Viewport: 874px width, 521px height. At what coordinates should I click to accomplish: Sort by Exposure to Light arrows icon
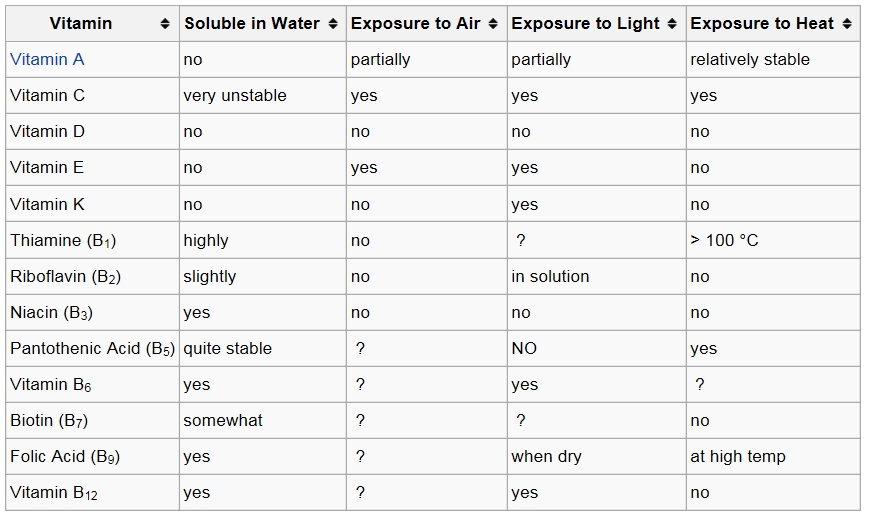[x=672, y=23]
